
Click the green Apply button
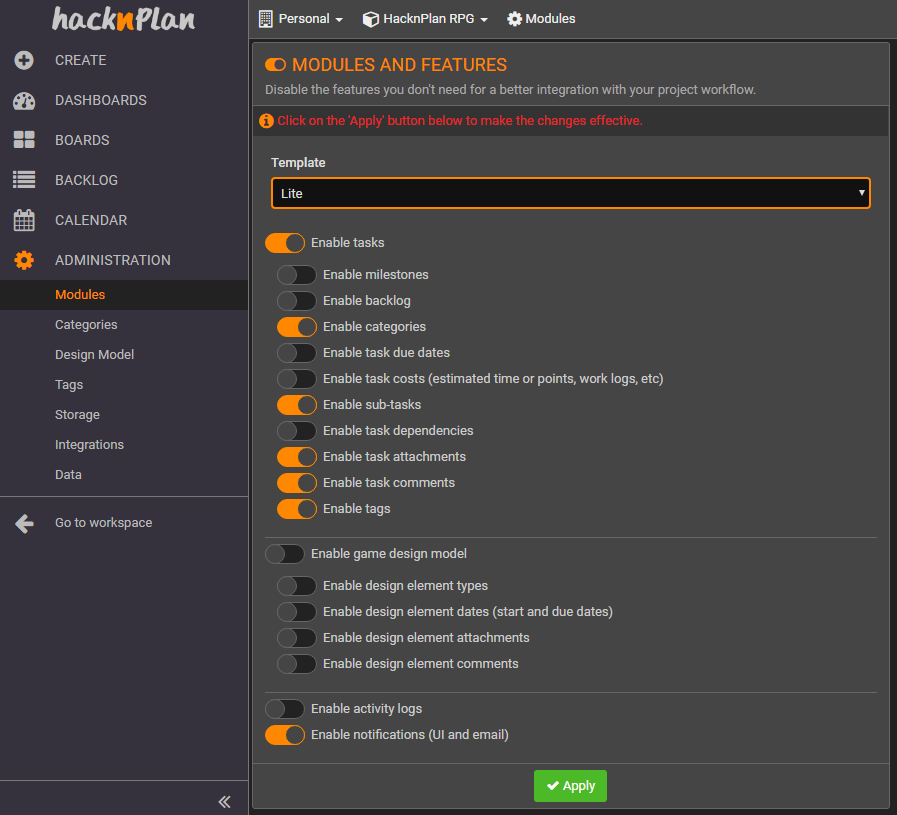[x=570, y=786]
